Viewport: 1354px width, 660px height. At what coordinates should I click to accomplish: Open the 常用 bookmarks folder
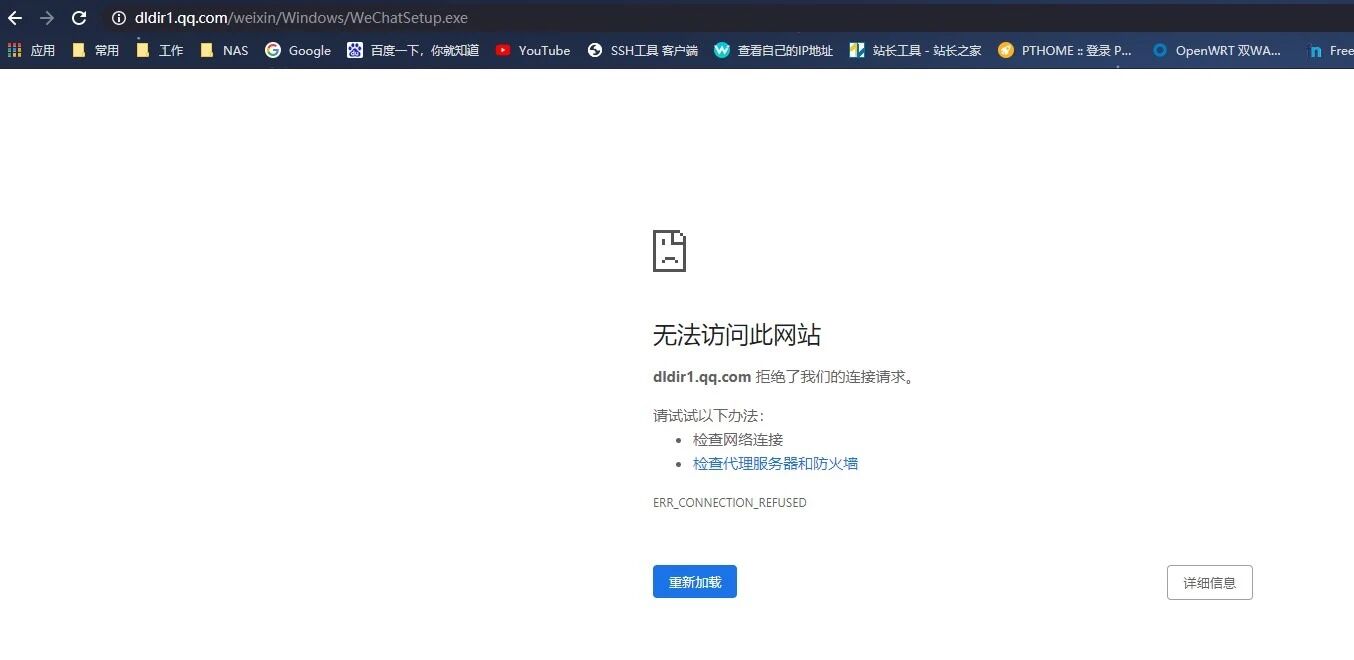[x=96, y=50]
